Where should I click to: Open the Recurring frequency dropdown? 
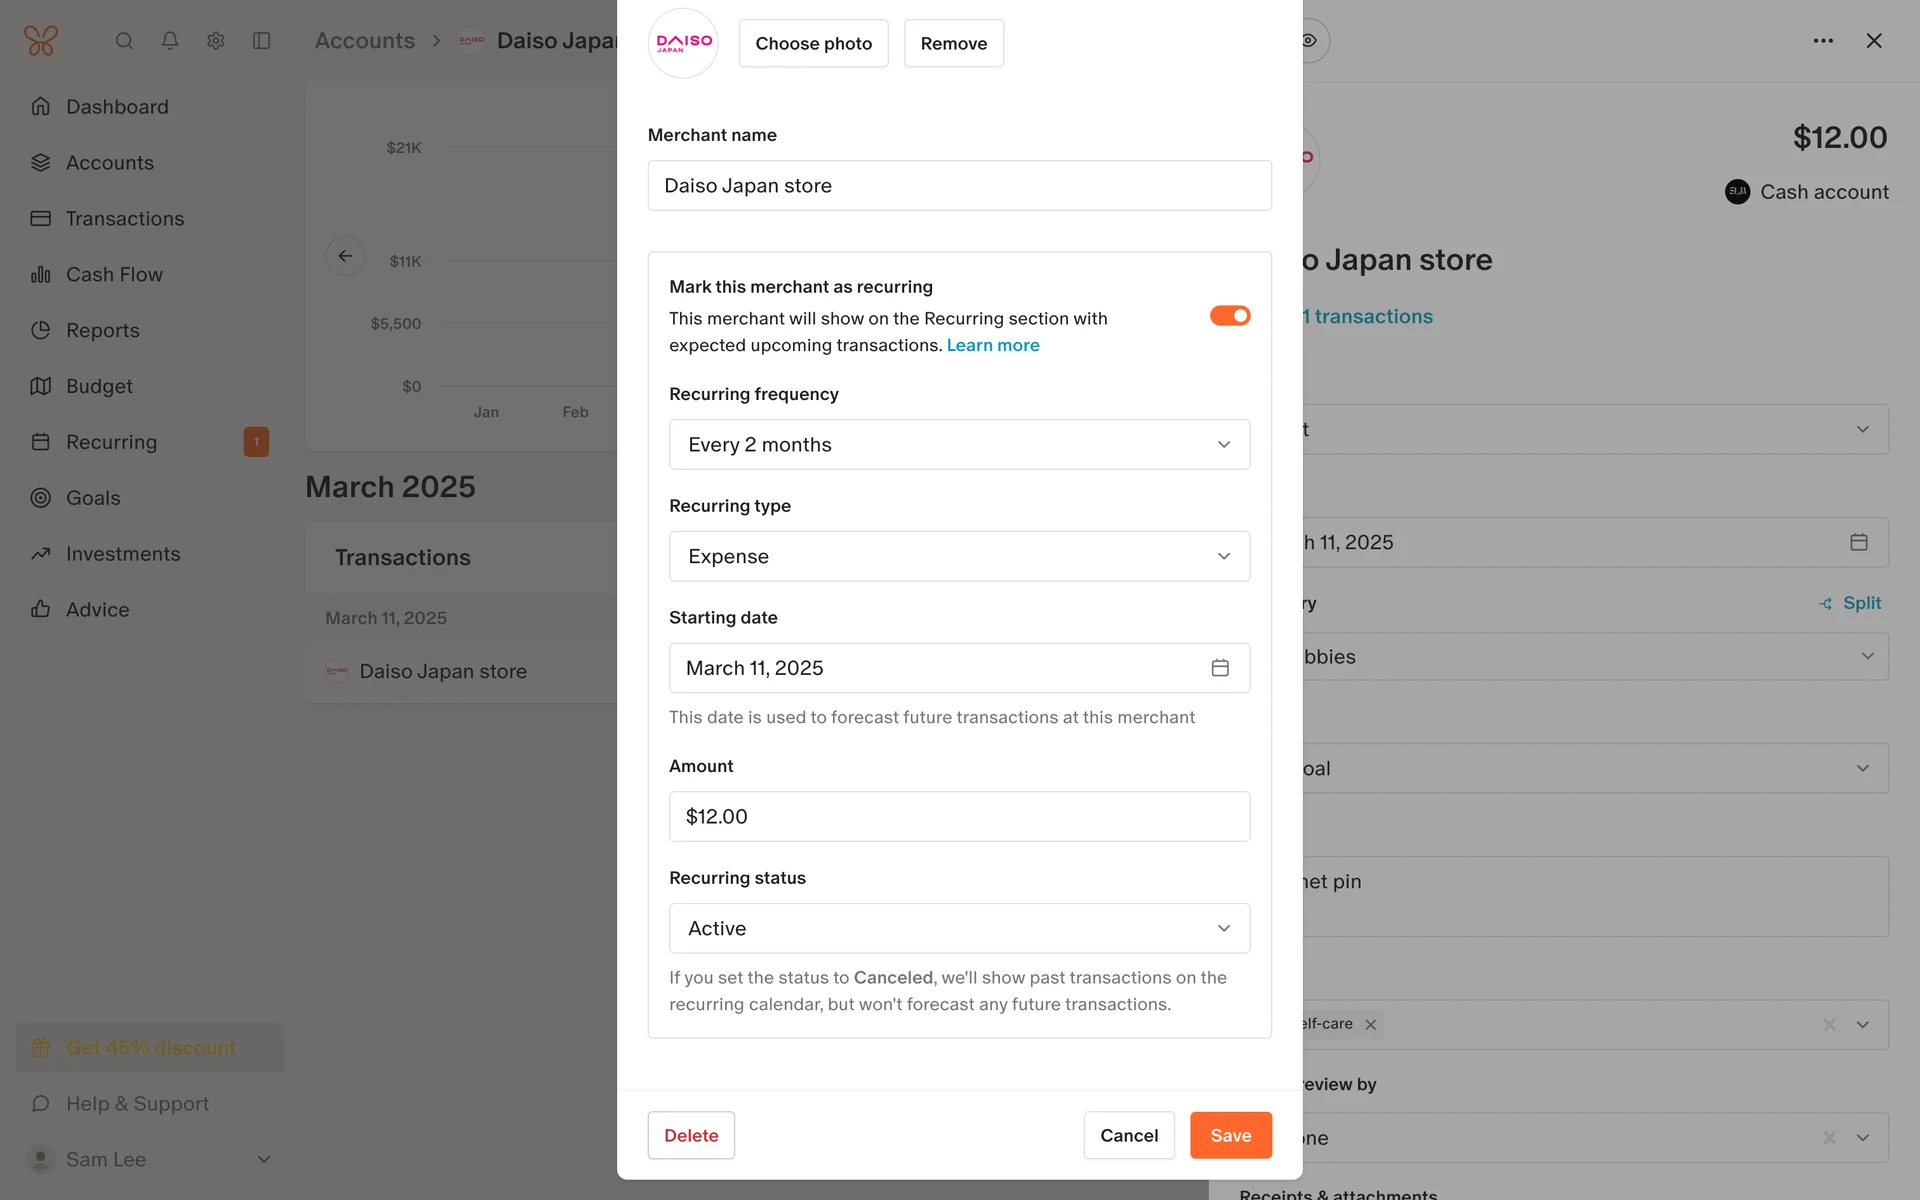pos(959,445)
